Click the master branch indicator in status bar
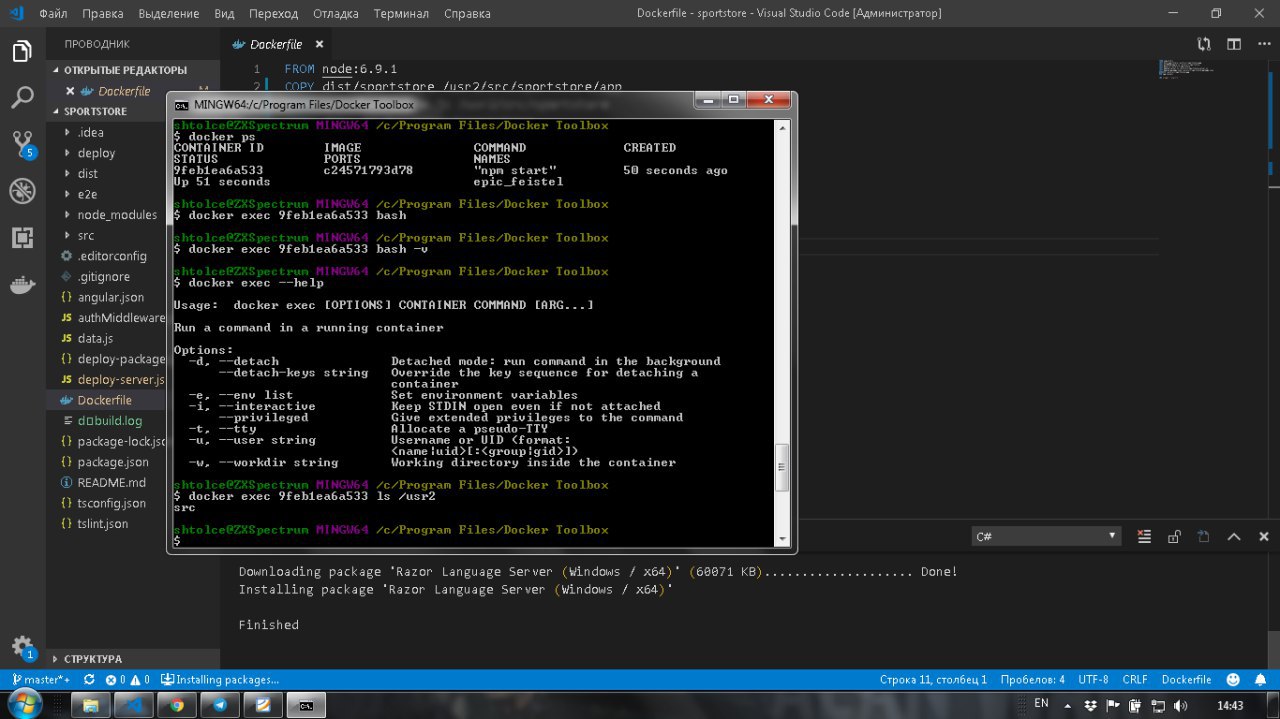This screenshot has height=719, width=1280. coord(40,679)
